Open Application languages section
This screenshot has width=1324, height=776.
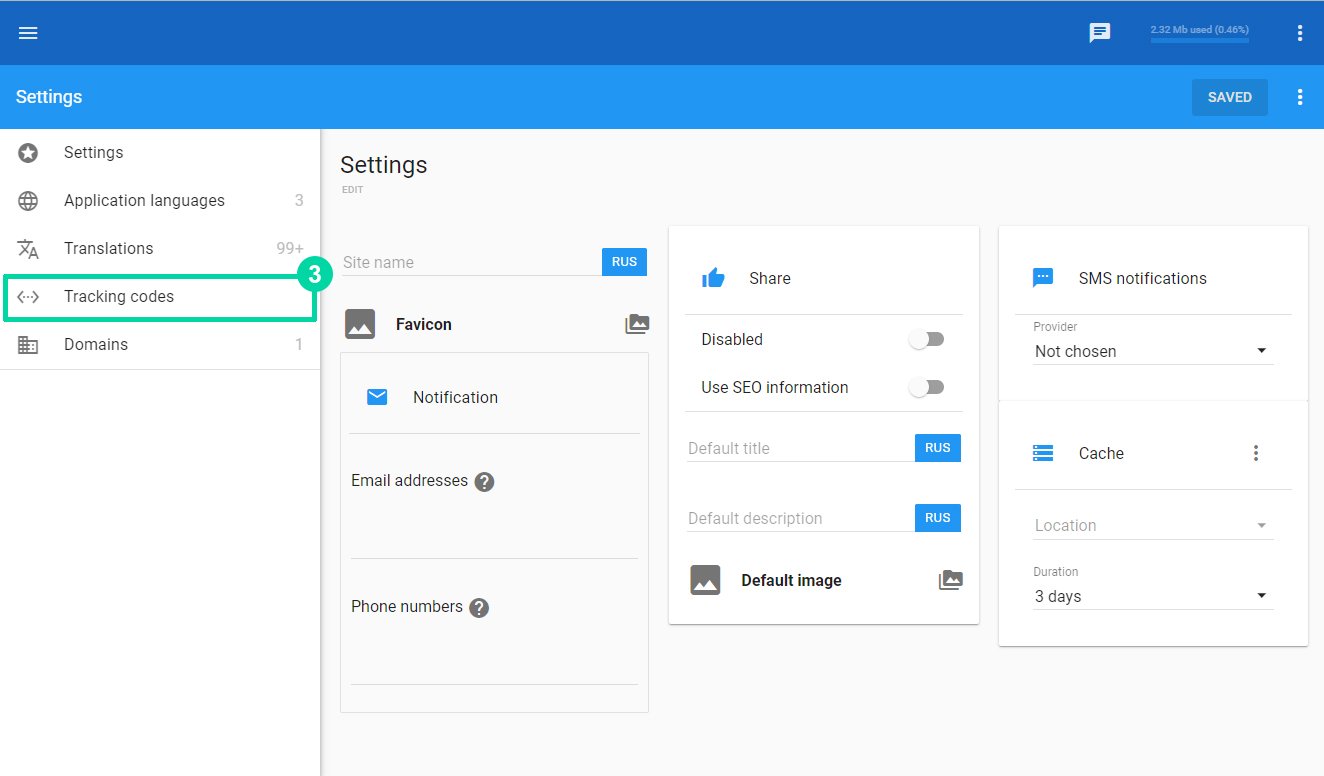pos(160,201)
